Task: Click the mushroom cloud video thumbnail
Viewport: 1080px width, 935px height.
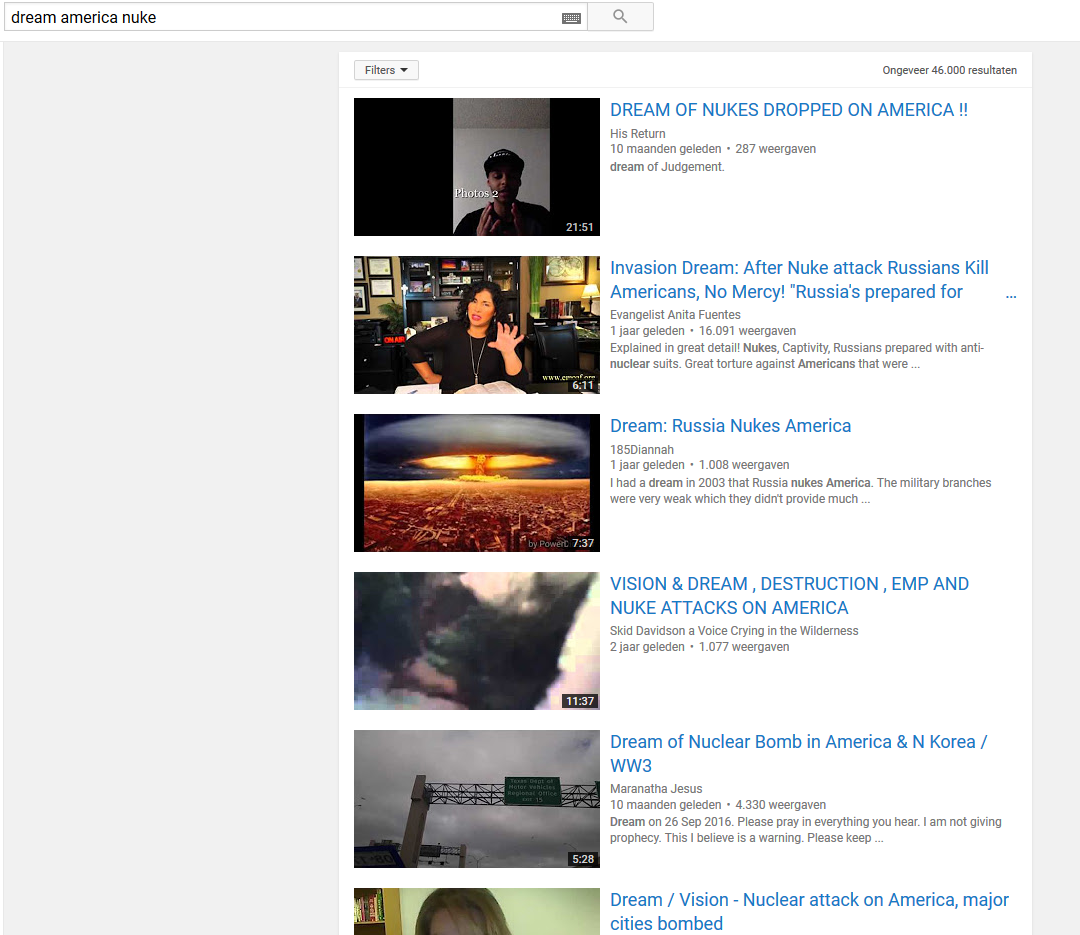Action: coord(476,483)
